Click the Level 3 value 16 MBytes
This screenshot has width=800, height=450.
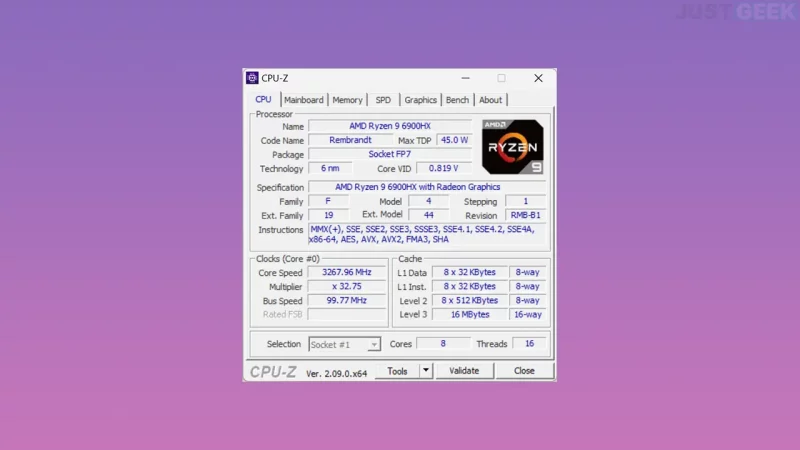coord(469,315)
